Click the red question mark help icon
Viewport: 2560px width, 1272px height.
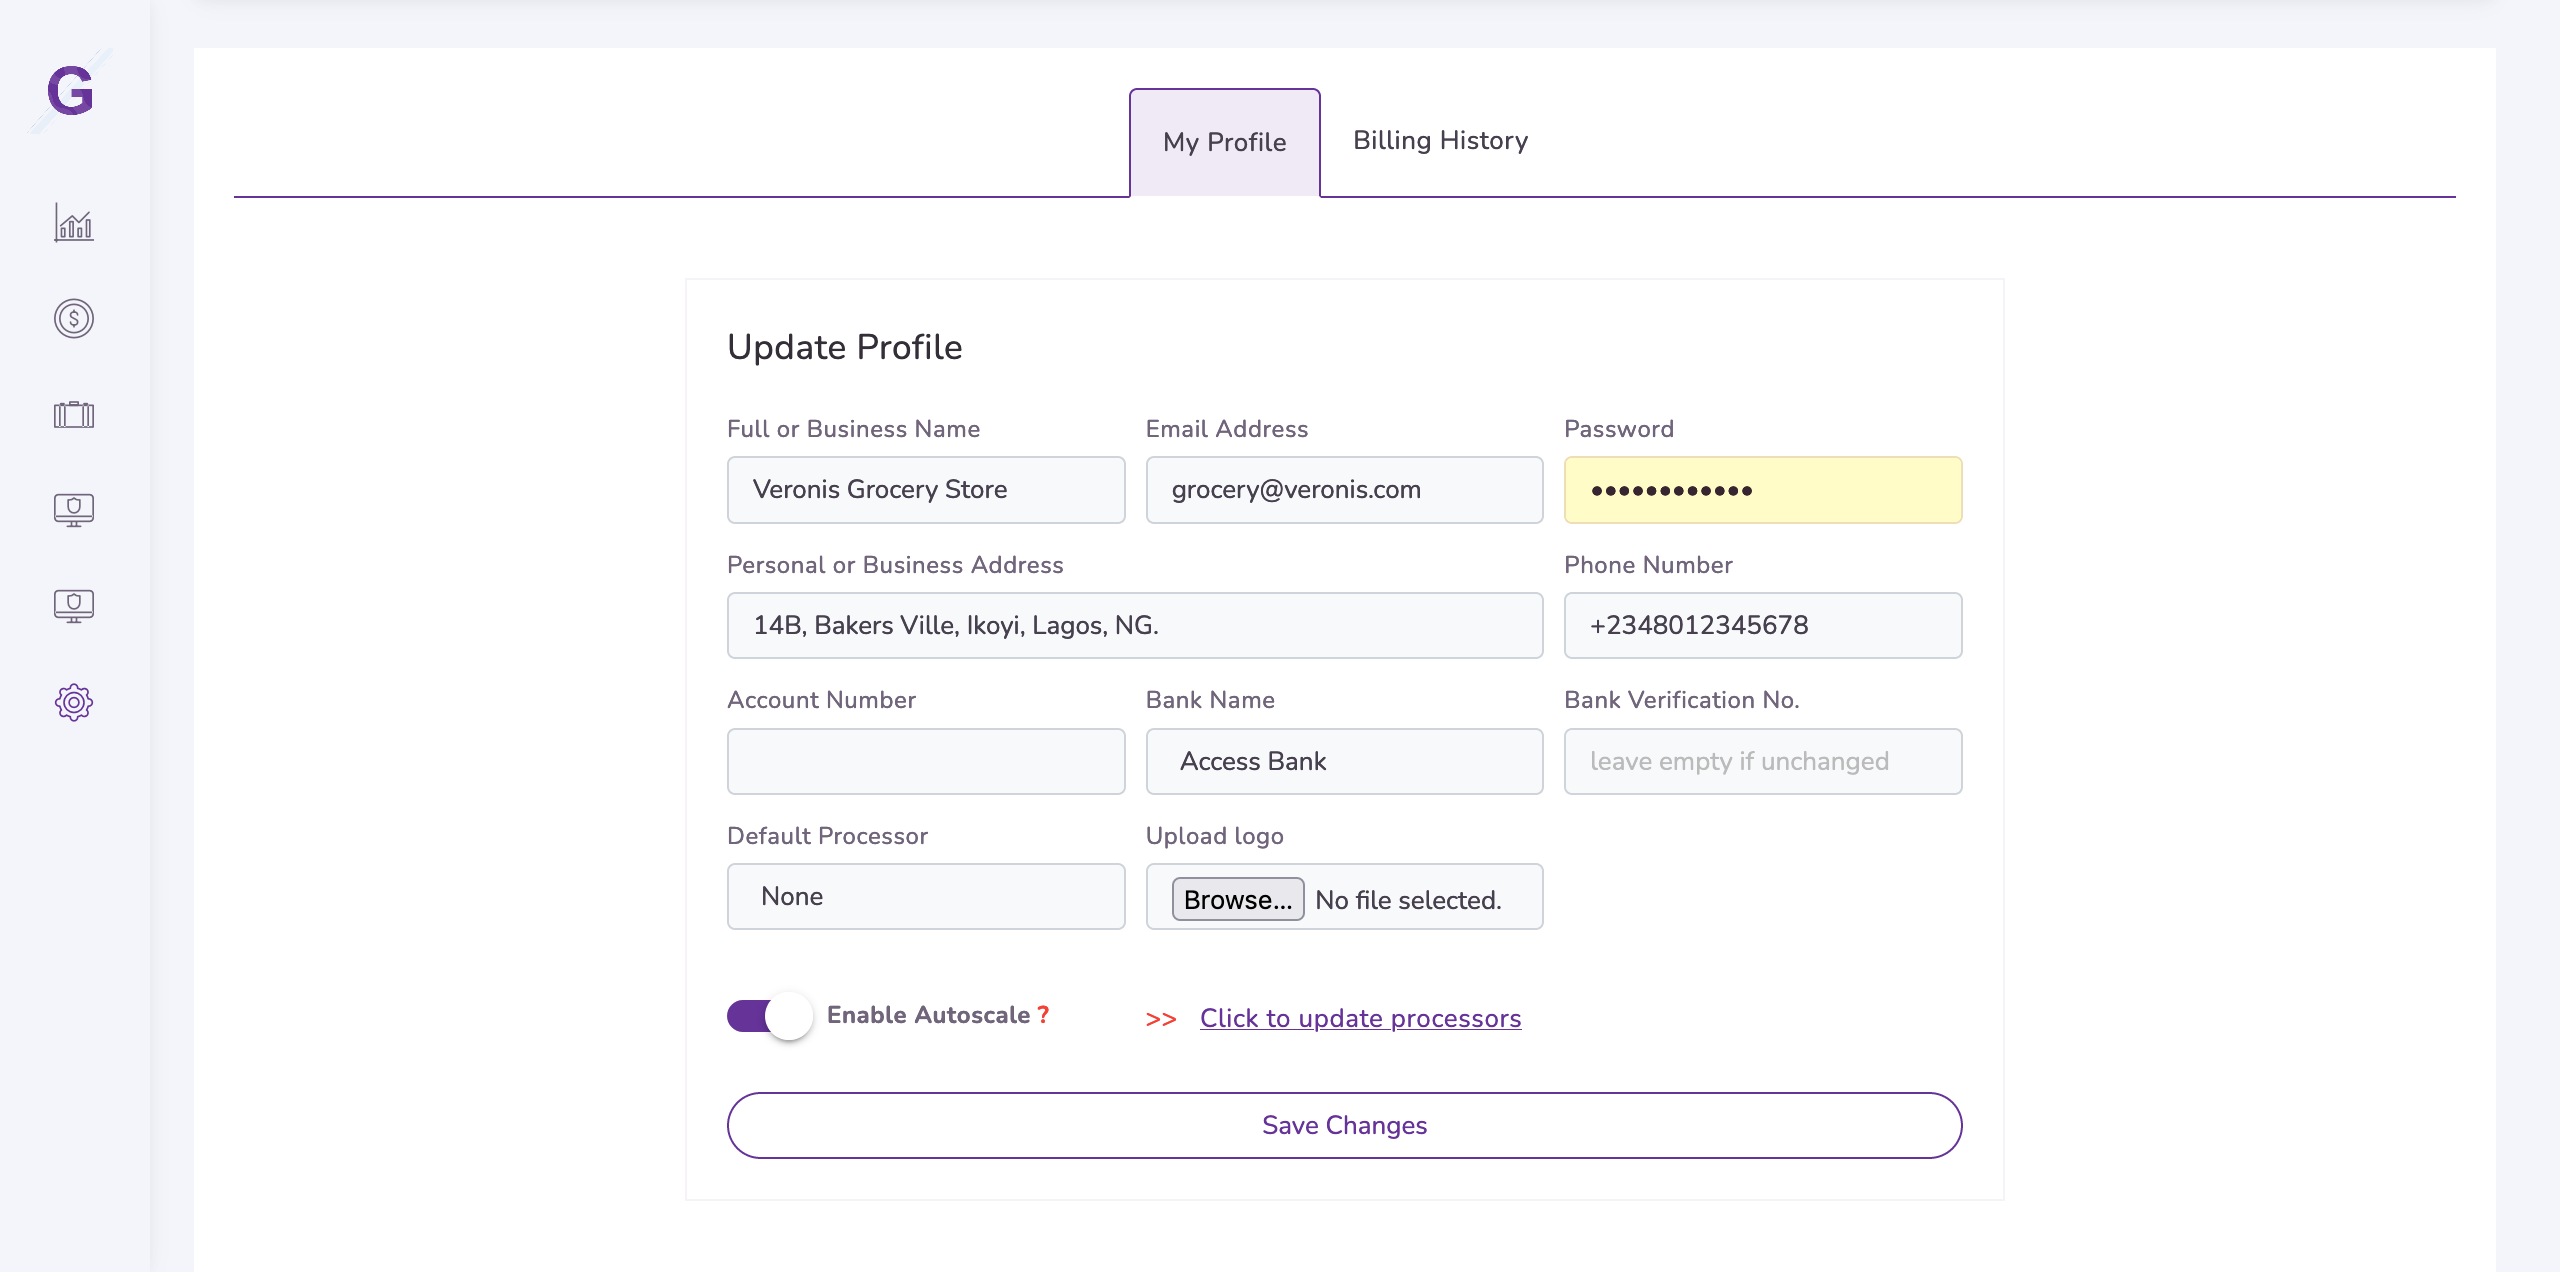pos(1043,1014)
